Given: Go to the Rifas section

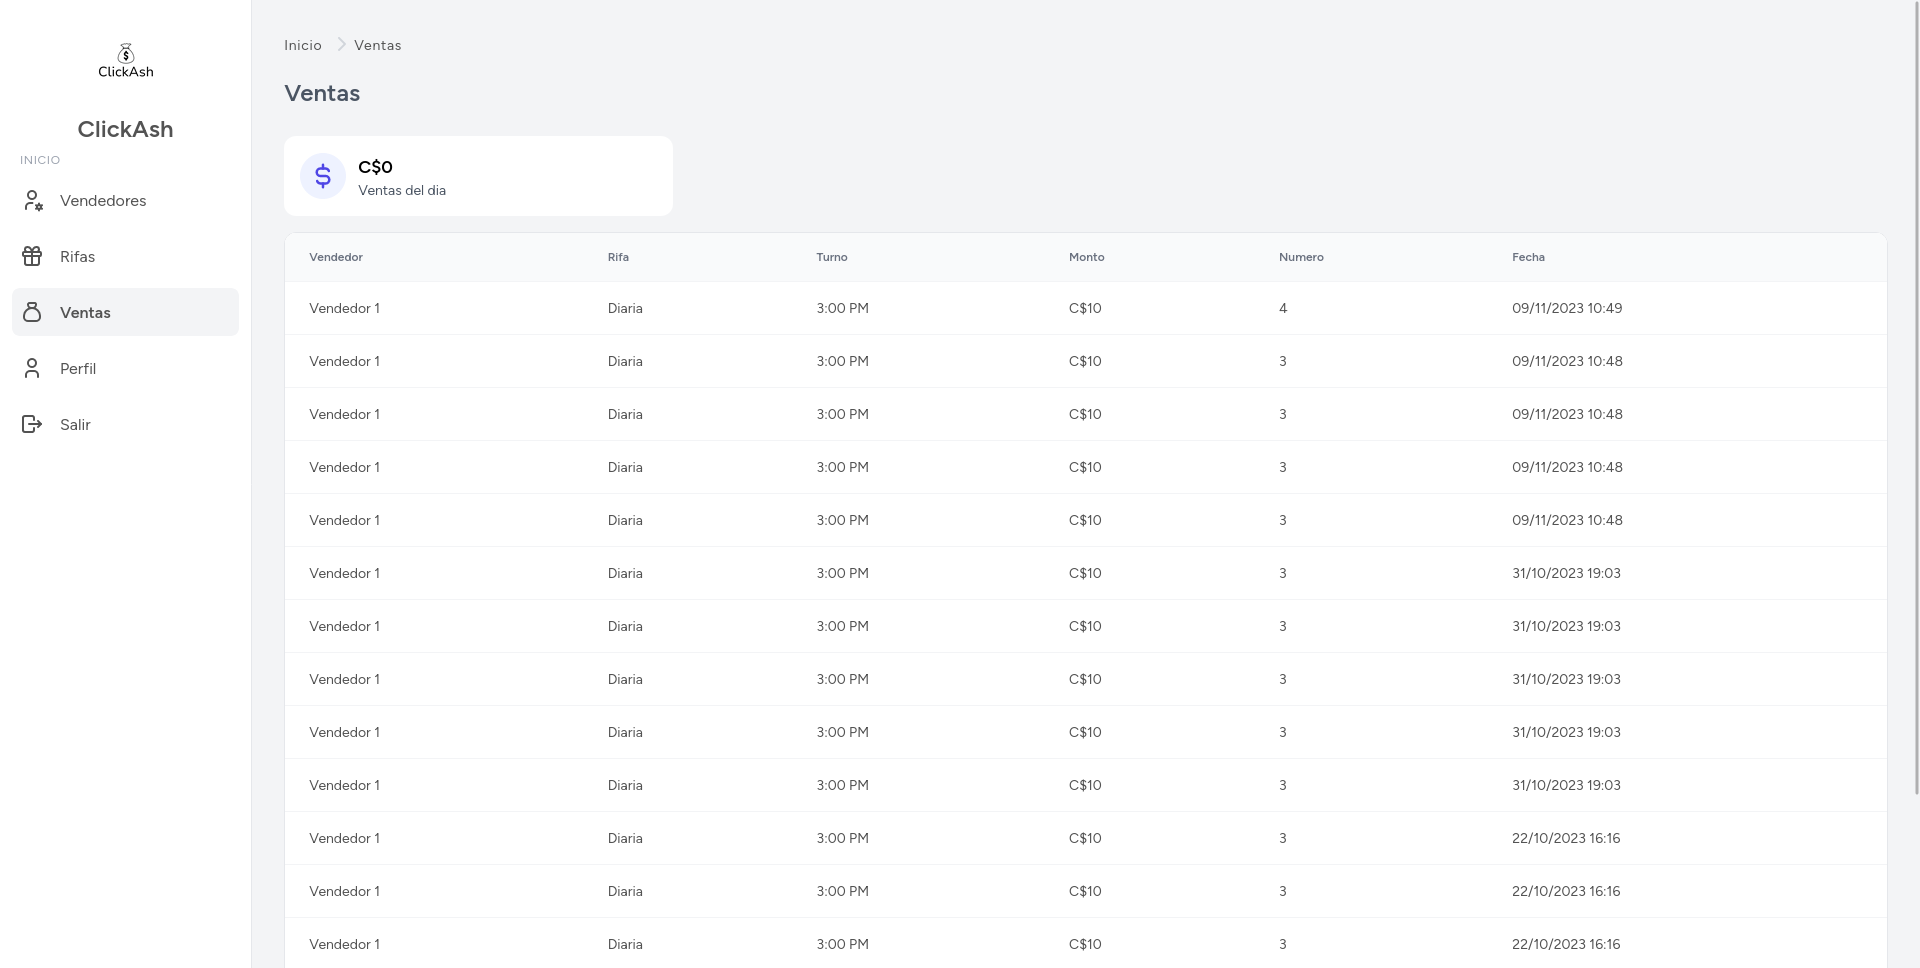Looking at the screenshot, I should pyautogui.click(x=77, y=257).
